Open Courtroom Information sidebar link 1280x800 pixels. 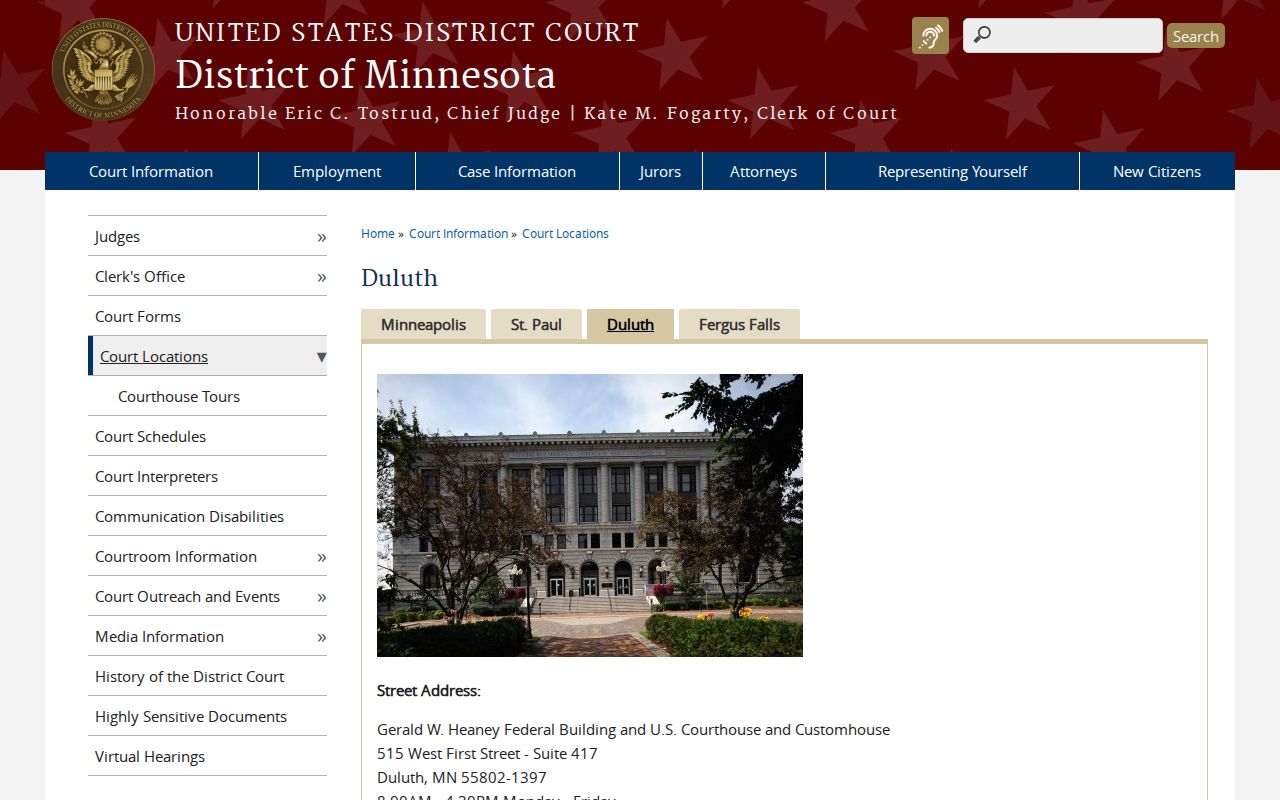coord(176,557)
